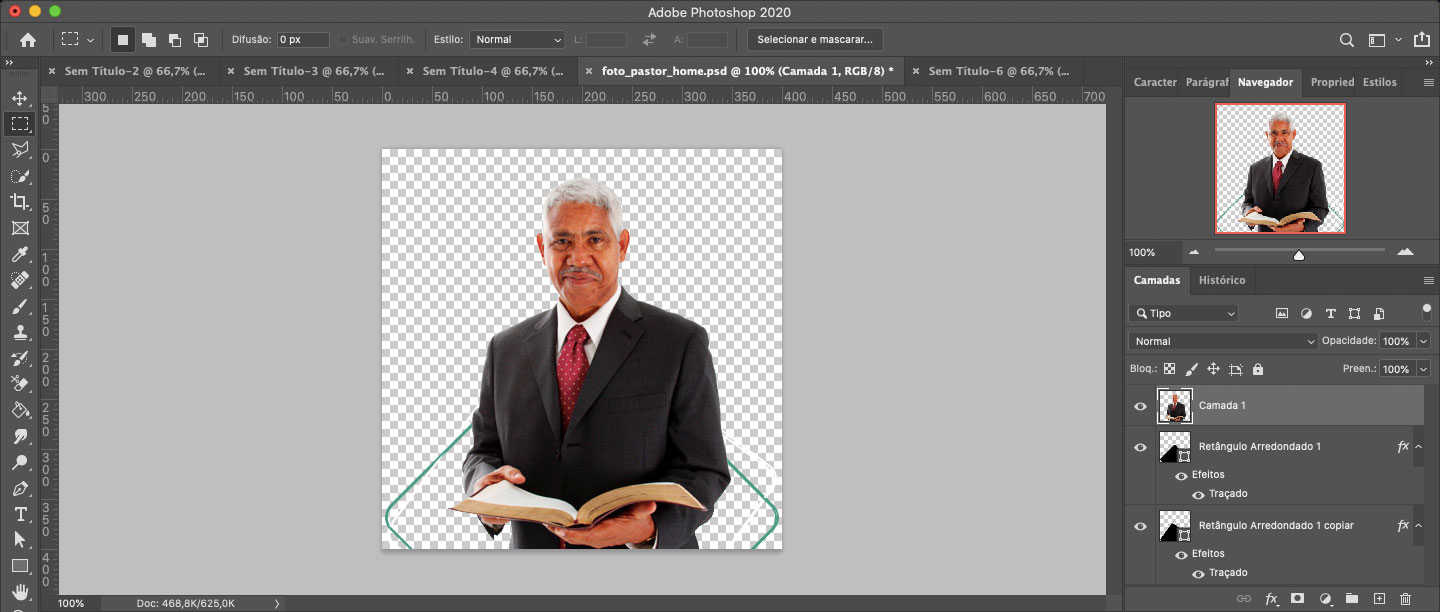Screen dimensions: 1440x612
Task: Click the Home button in options bar
Action: 28,40
